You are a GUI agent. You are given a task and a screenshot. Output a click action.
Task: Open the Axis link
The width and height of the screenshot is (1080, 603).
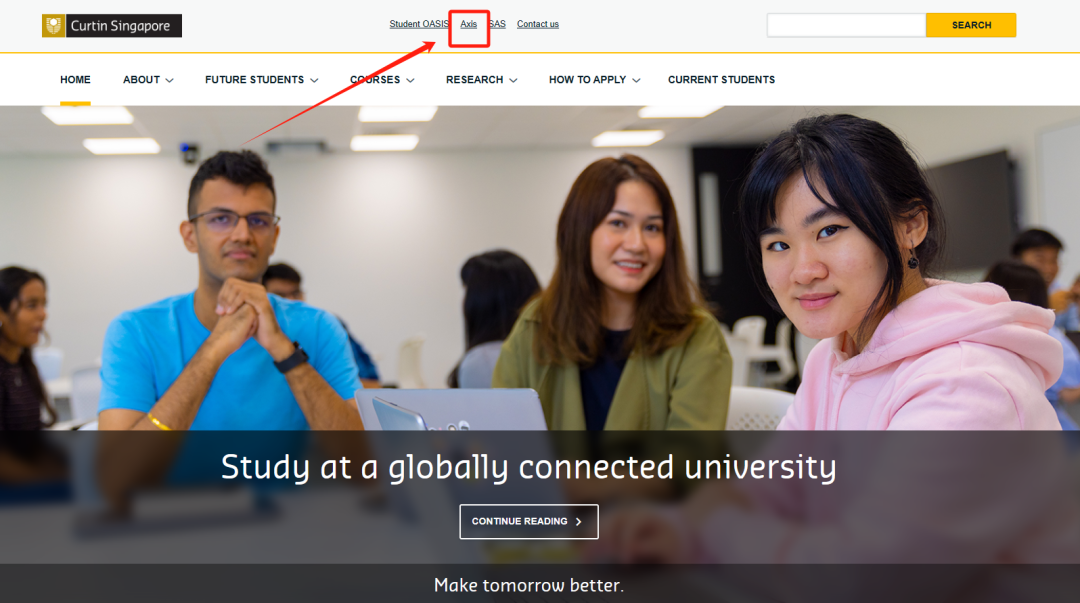[x=468, y=24]
